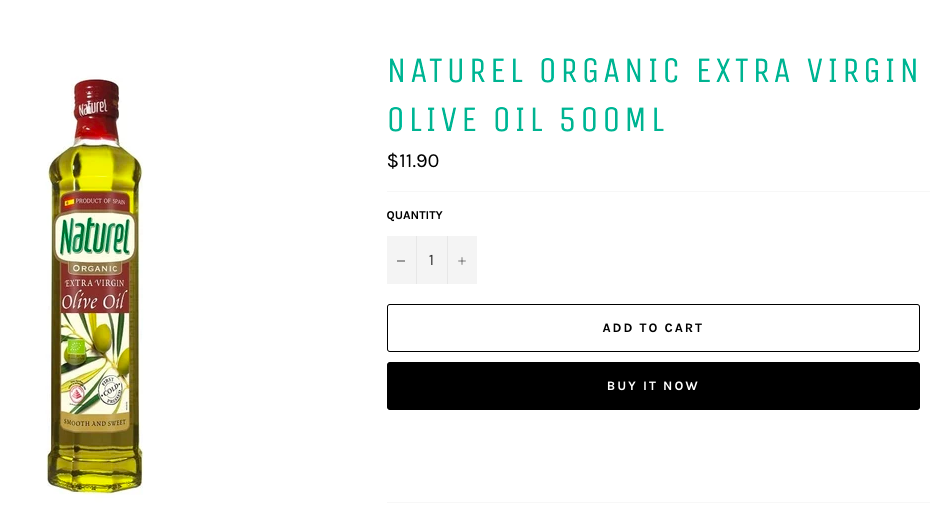The image size is (939, 526).
Task: Click the First Cold Pressed seal
Action: [110, 388]
